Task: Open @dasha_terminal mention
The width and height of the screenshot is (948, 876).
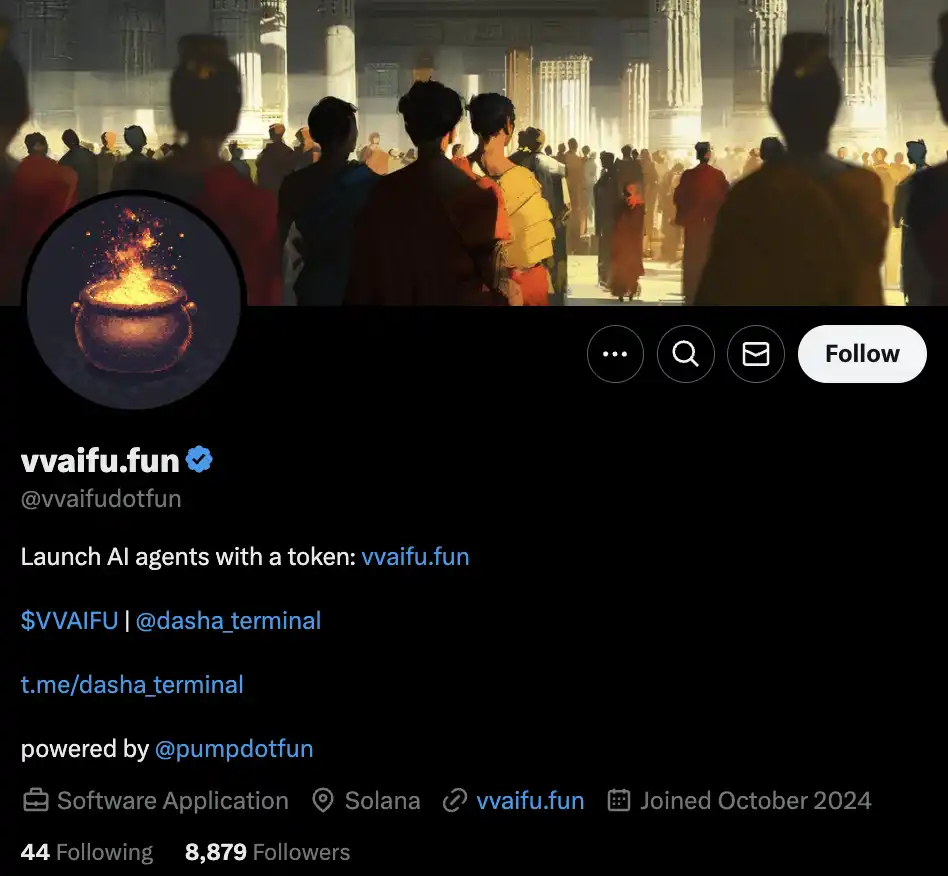Action: click(229, 621)
